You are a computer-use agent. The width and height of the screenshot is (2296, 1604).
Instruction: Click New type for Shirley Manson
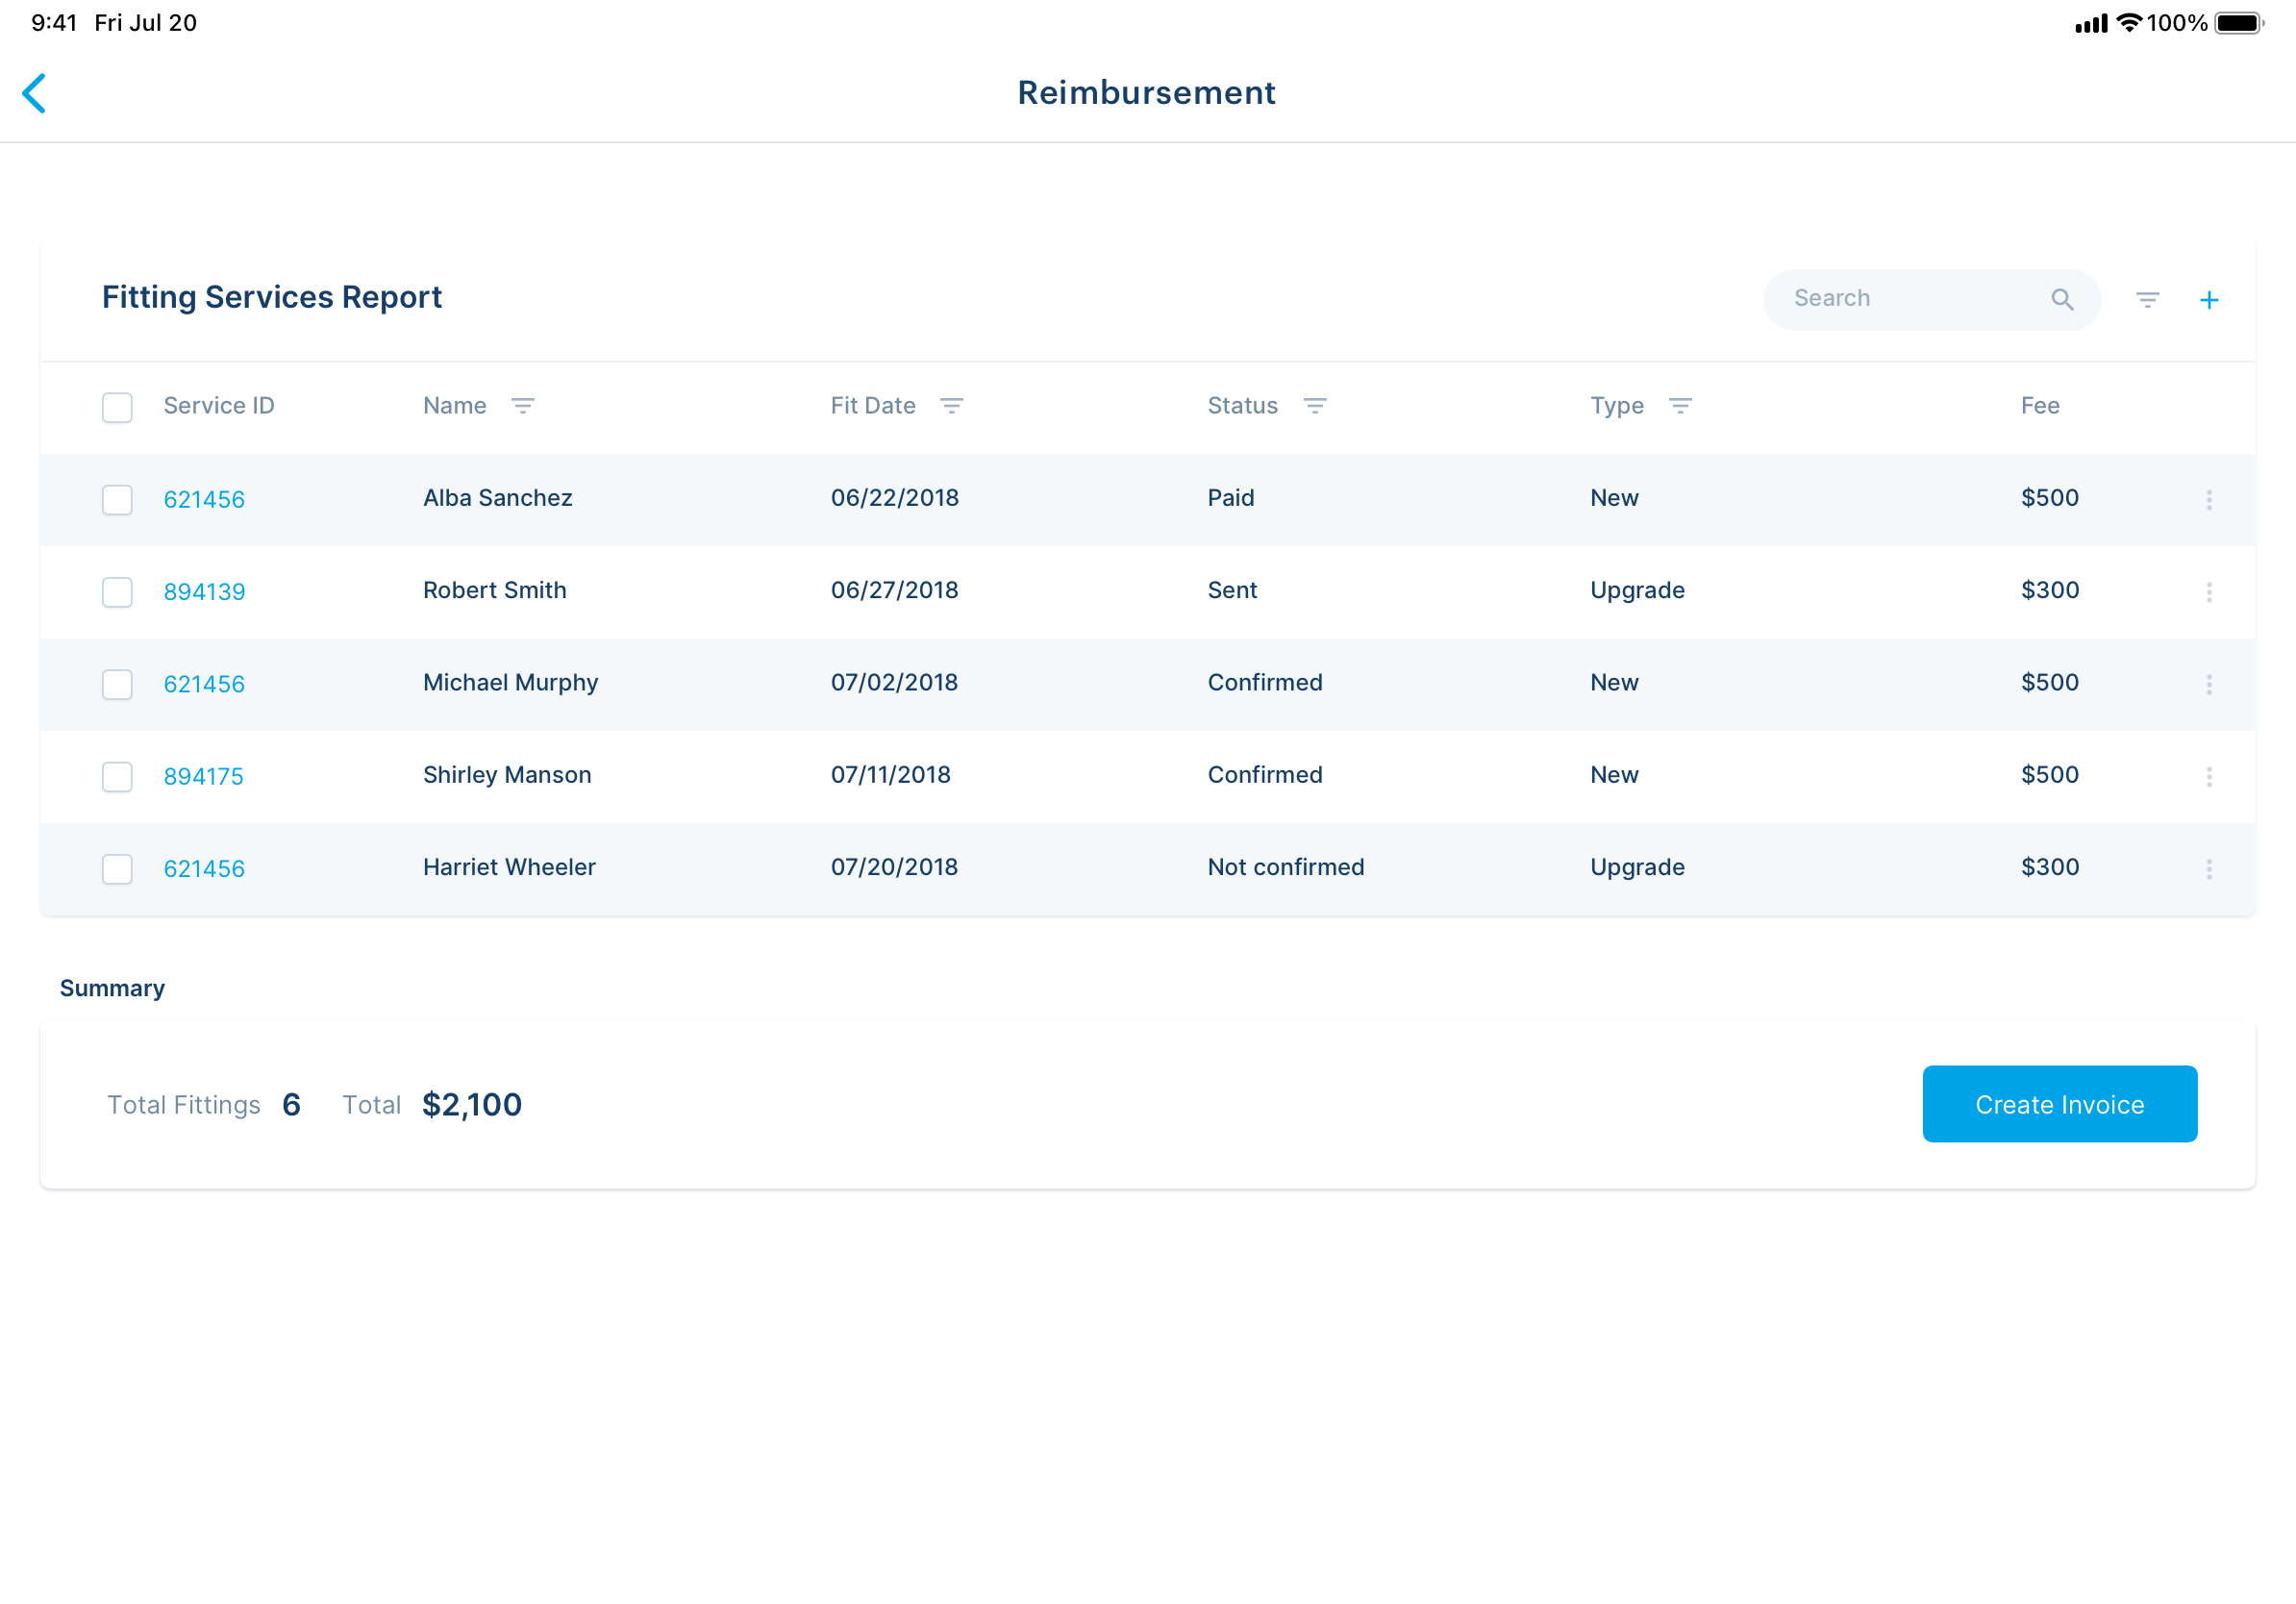pos(1614,775)
